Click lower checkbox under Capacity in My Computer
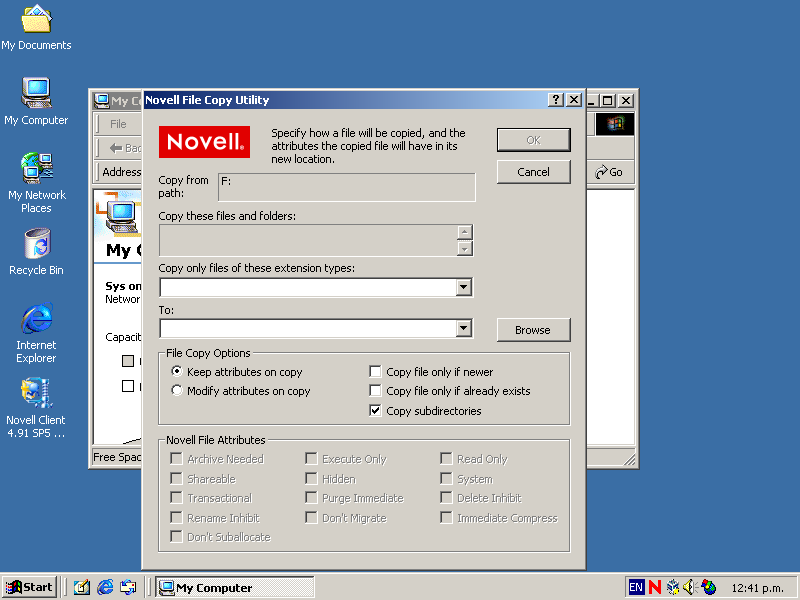Image resolution: width=800 pixels, height=600 pixels. click(128, 386)
